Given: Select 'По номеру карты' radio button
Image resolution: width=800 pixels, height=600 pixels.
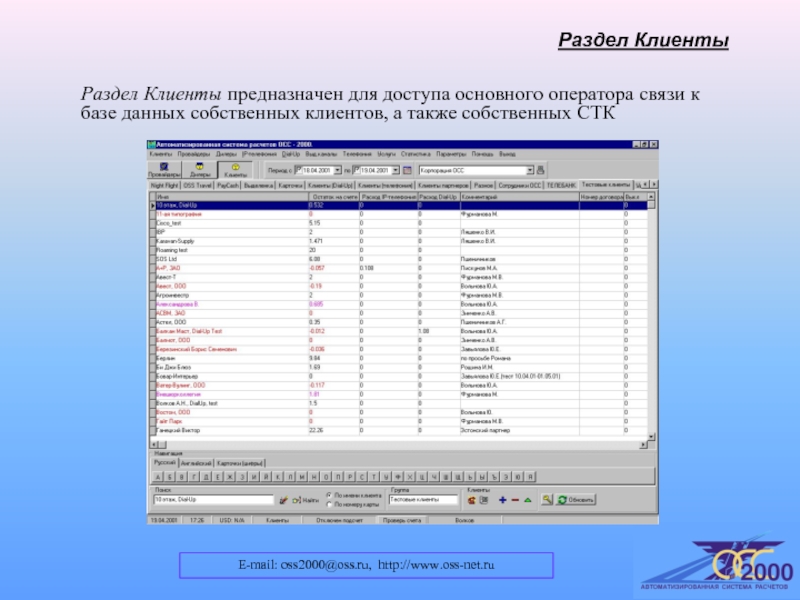Looking at the screenshot, I should point(331,504).
